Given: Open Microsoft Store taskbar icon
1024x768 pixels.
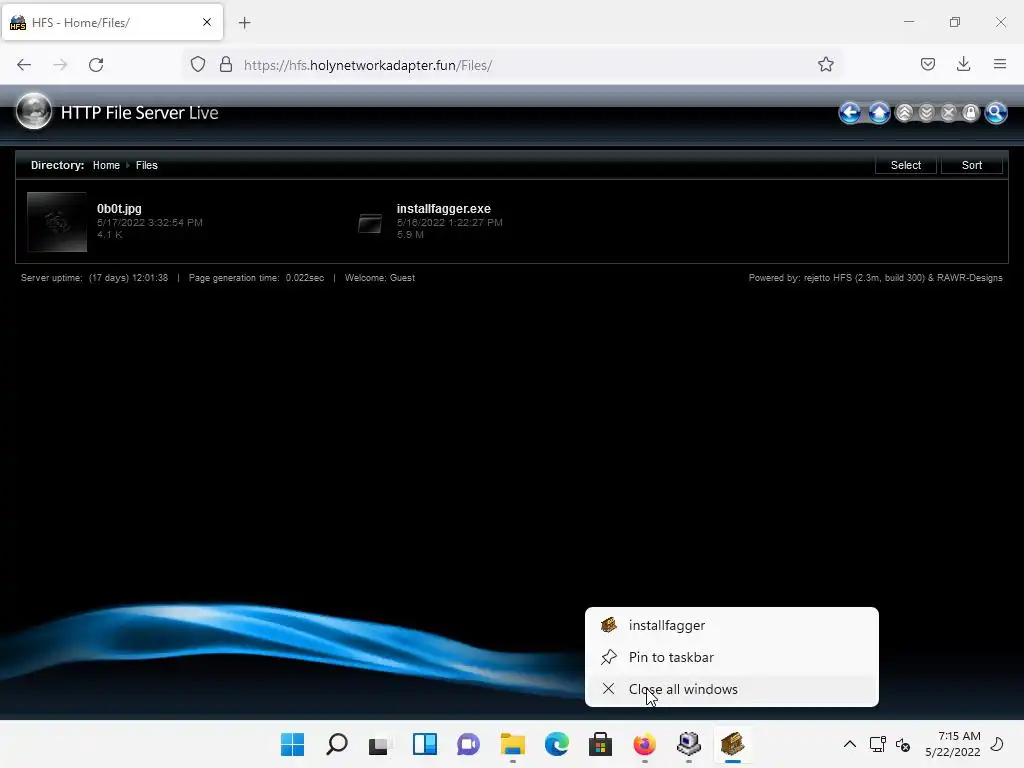Looking at the screenshot, I should coord(600,744).
